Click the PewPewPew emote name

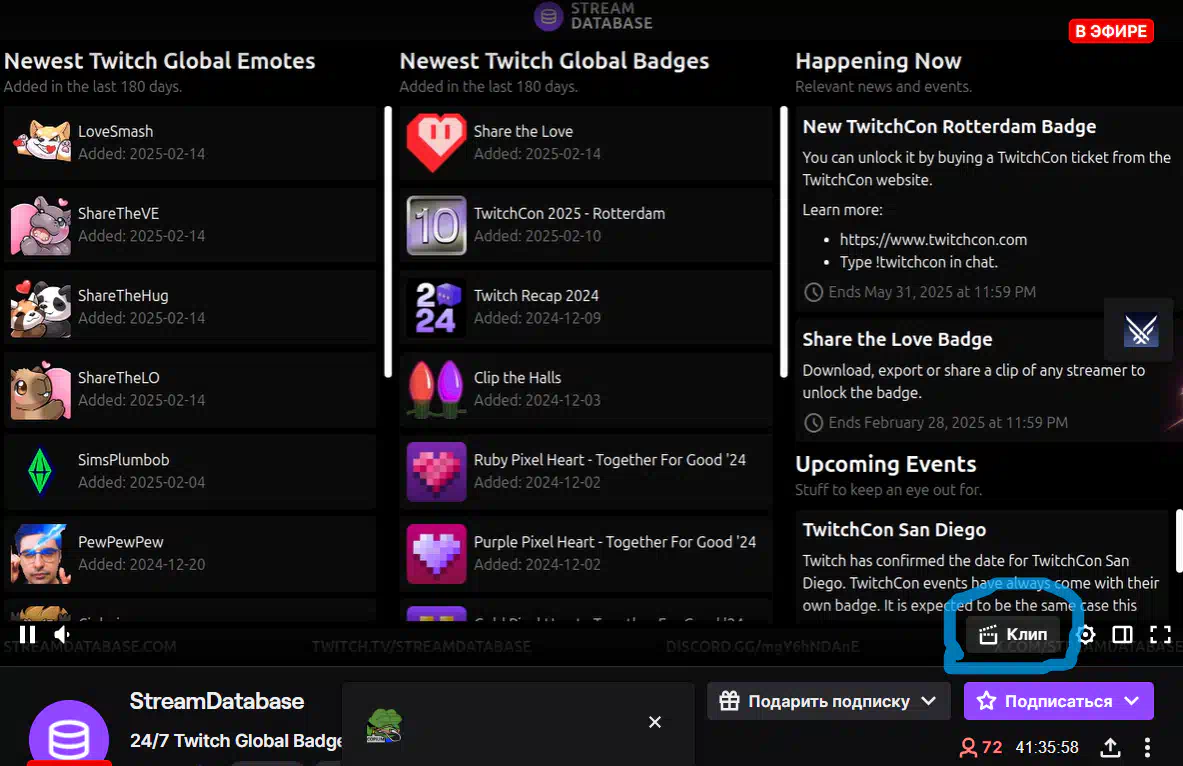coord(121,542)
